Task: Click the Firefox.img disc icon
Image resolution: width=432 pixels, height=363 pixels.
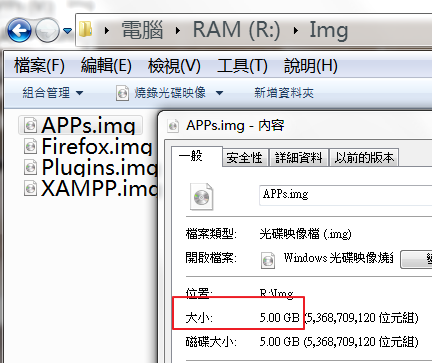Action: pos(30,146)
